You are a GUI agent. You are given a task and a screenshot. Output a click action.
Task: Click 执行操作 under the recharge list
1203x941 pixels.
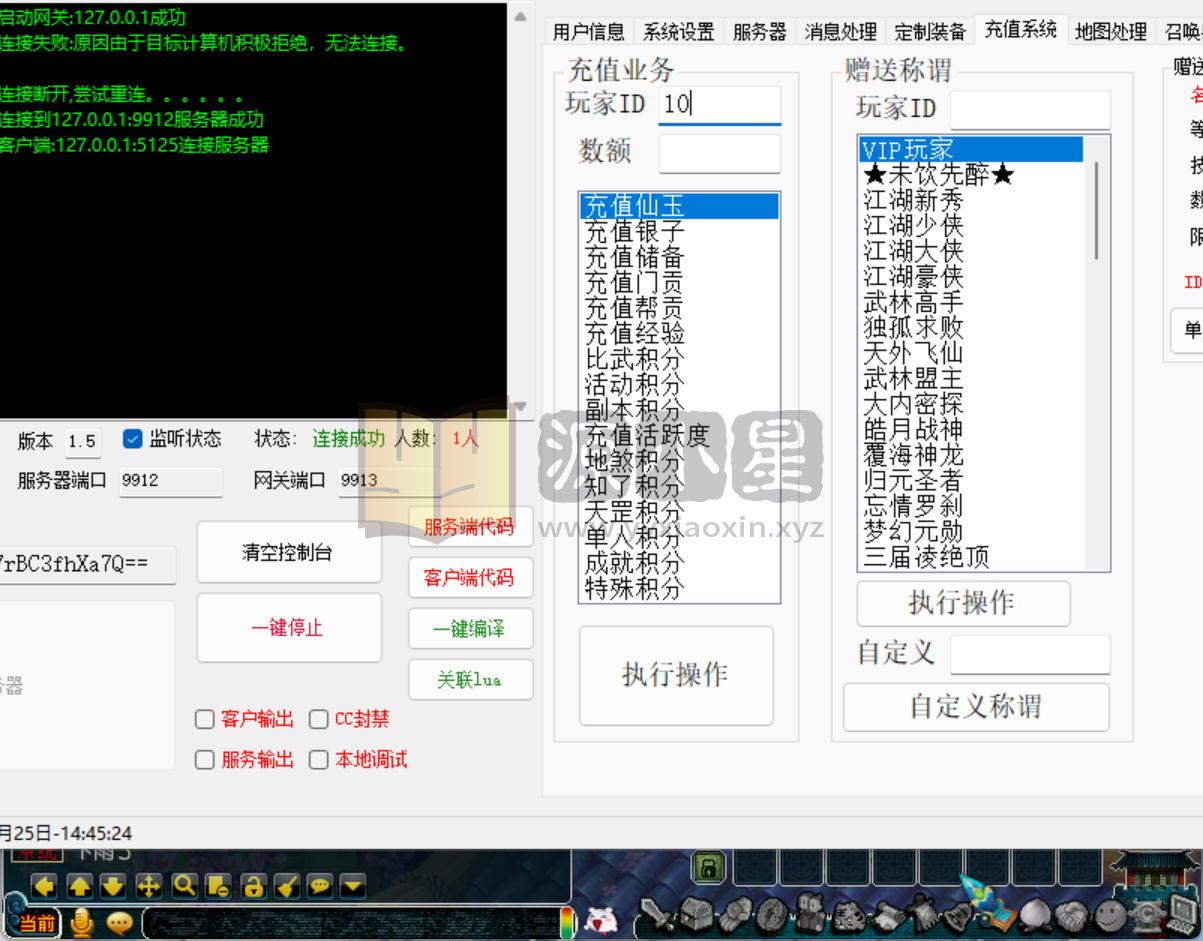[x=676, y=674]
